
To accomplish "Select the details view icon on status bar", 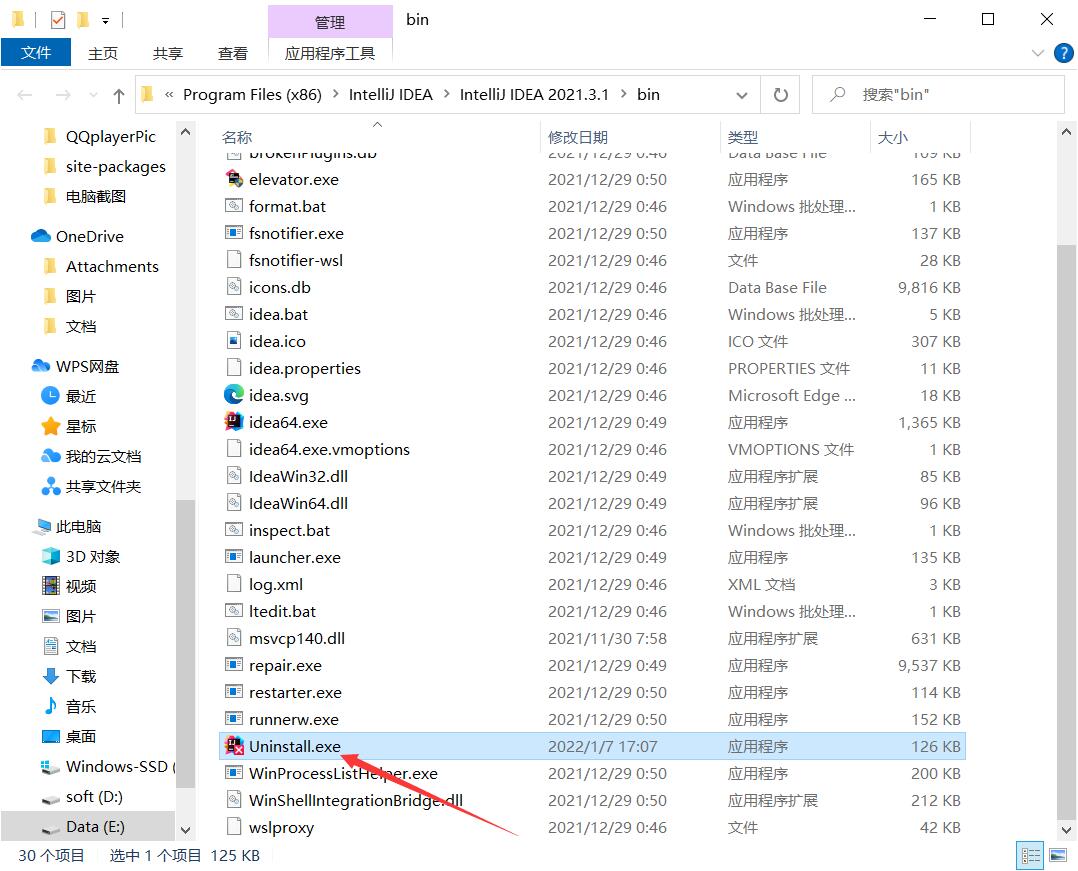I will tap(1030, 855).
